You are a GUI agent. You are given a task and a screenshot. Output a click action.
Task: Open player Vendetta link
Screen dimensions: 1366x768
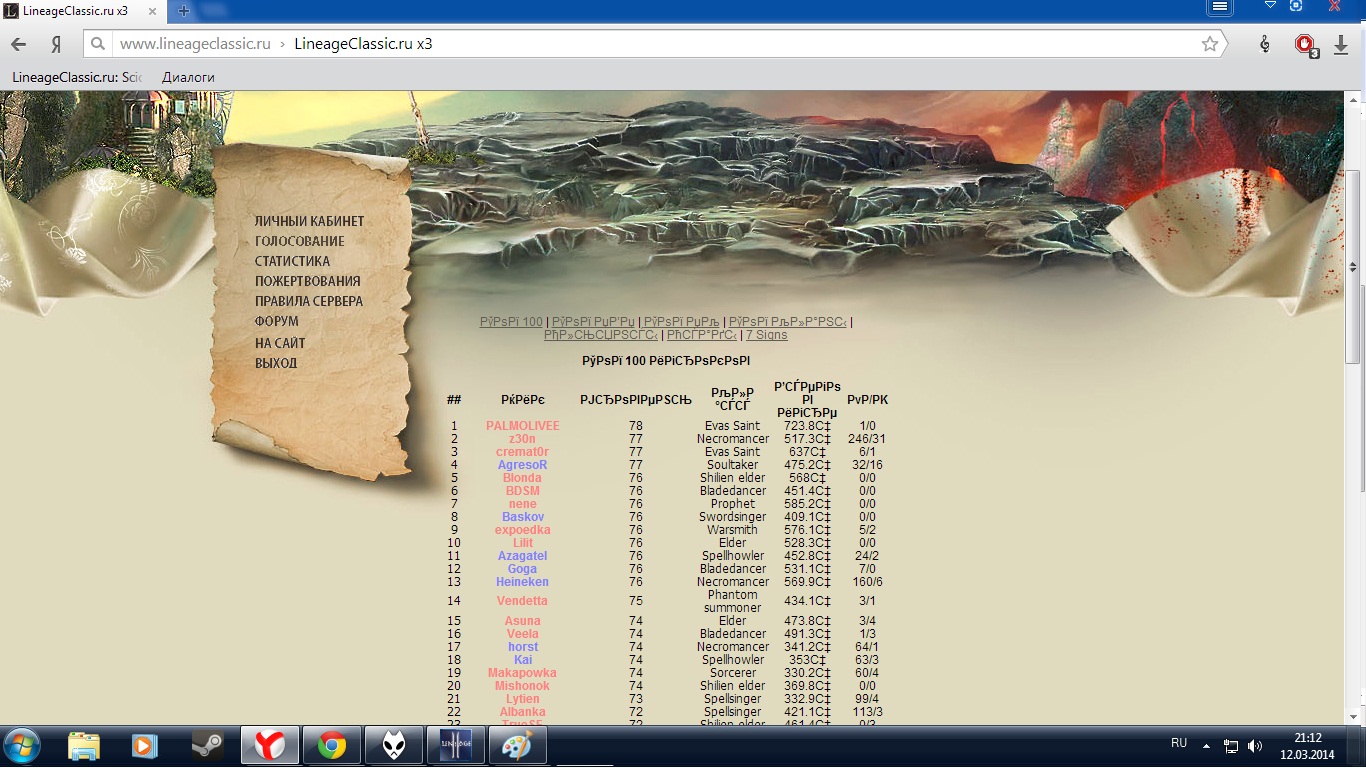coord(523,601)
